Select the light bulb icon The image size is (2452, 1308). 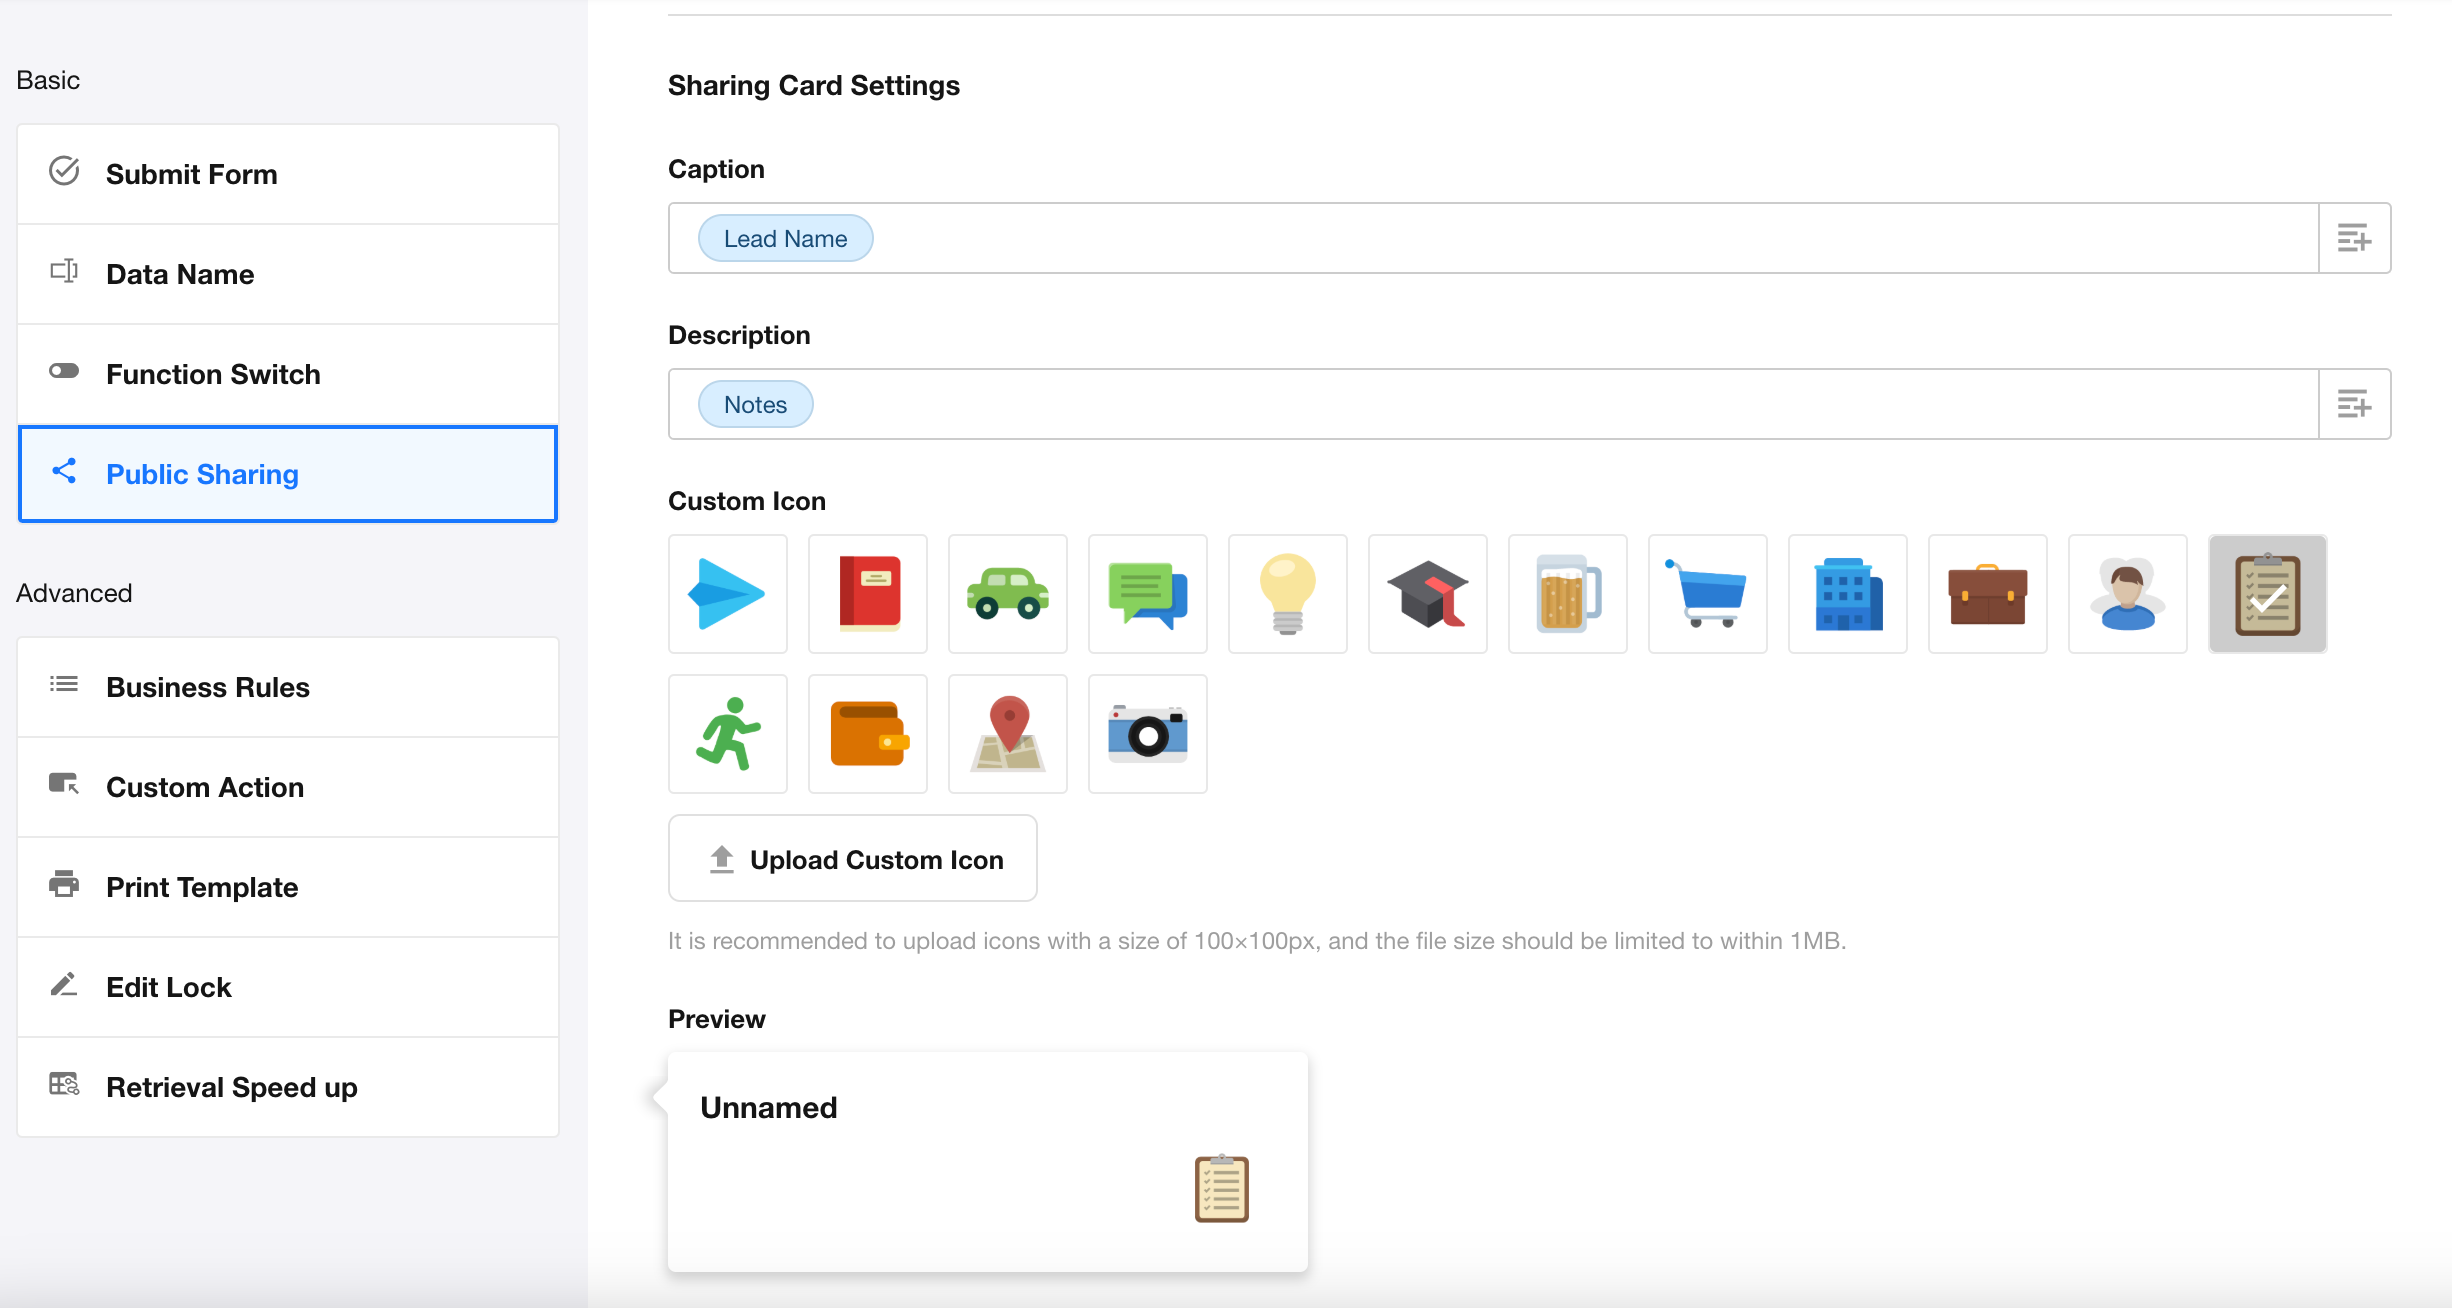click(x=1287, y=594)
